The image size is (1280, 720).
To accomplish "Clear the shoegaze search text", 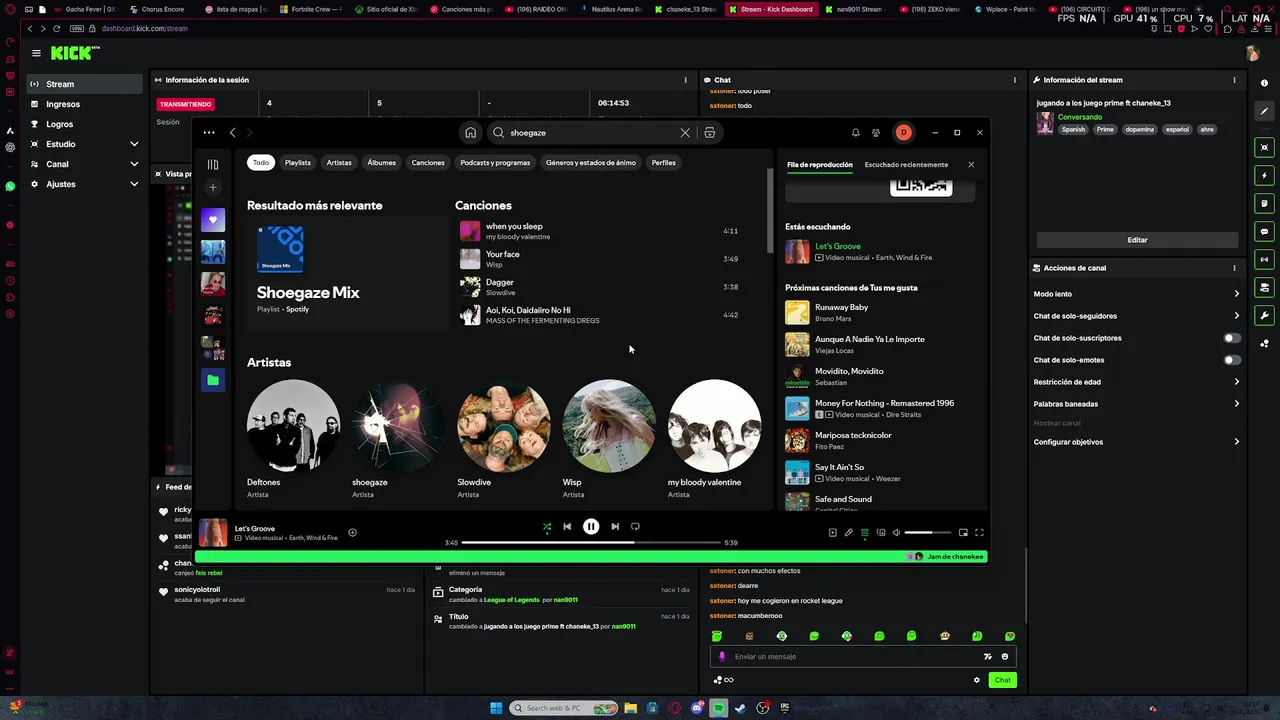I will [x=685, y=132].
